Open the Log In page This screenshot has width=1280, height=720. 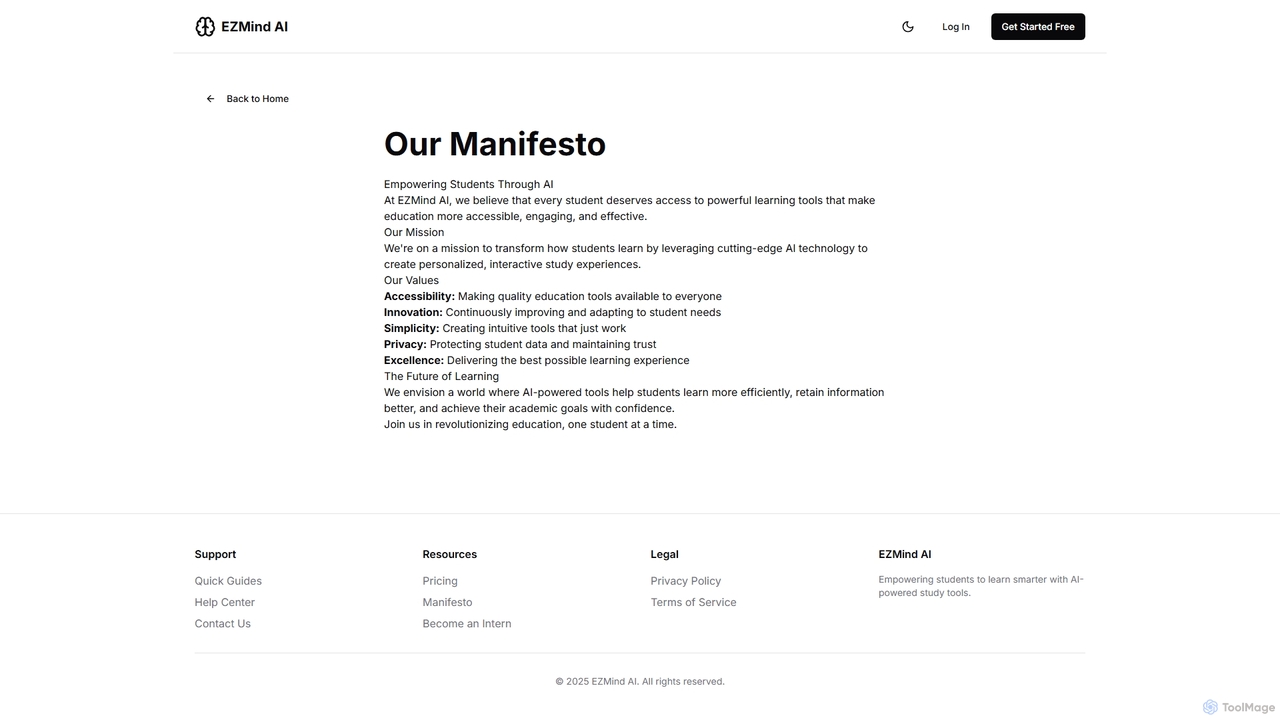tap(956, 27)
